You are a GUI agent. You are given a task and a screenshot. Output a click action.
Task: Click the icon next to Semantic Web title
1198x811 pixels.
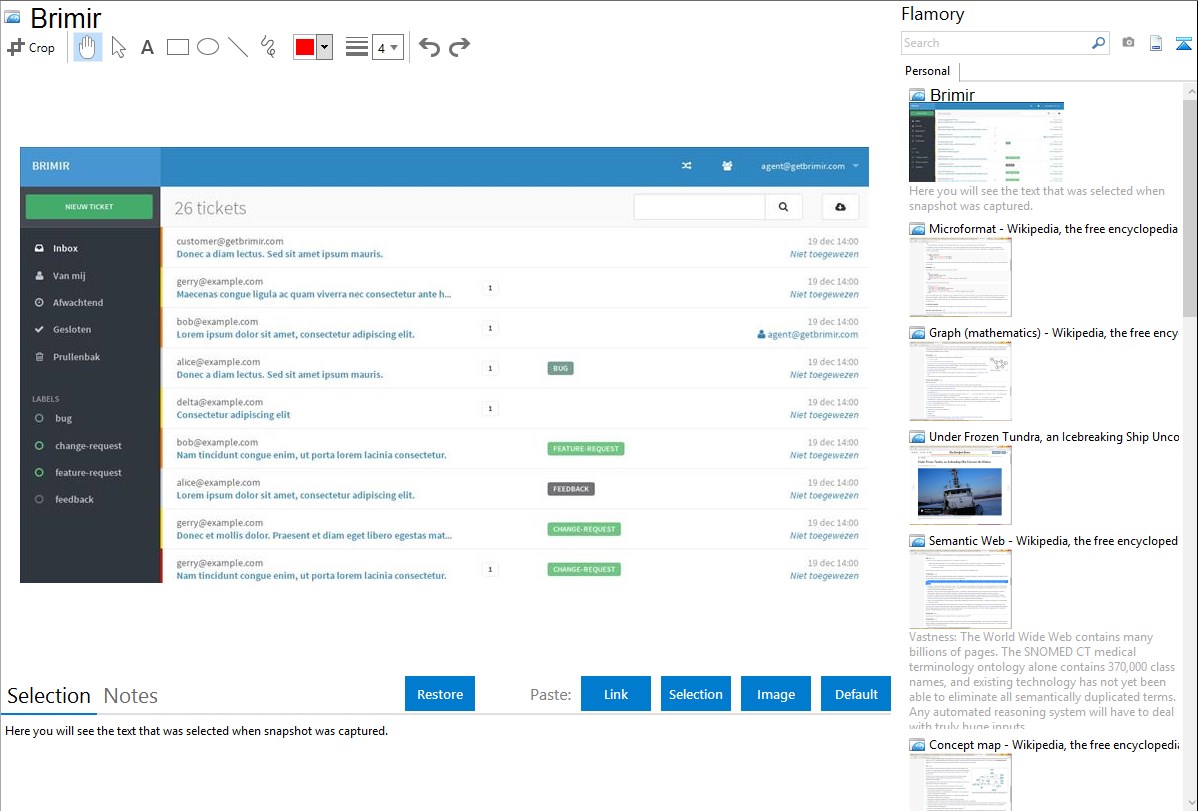coord(917,540)
